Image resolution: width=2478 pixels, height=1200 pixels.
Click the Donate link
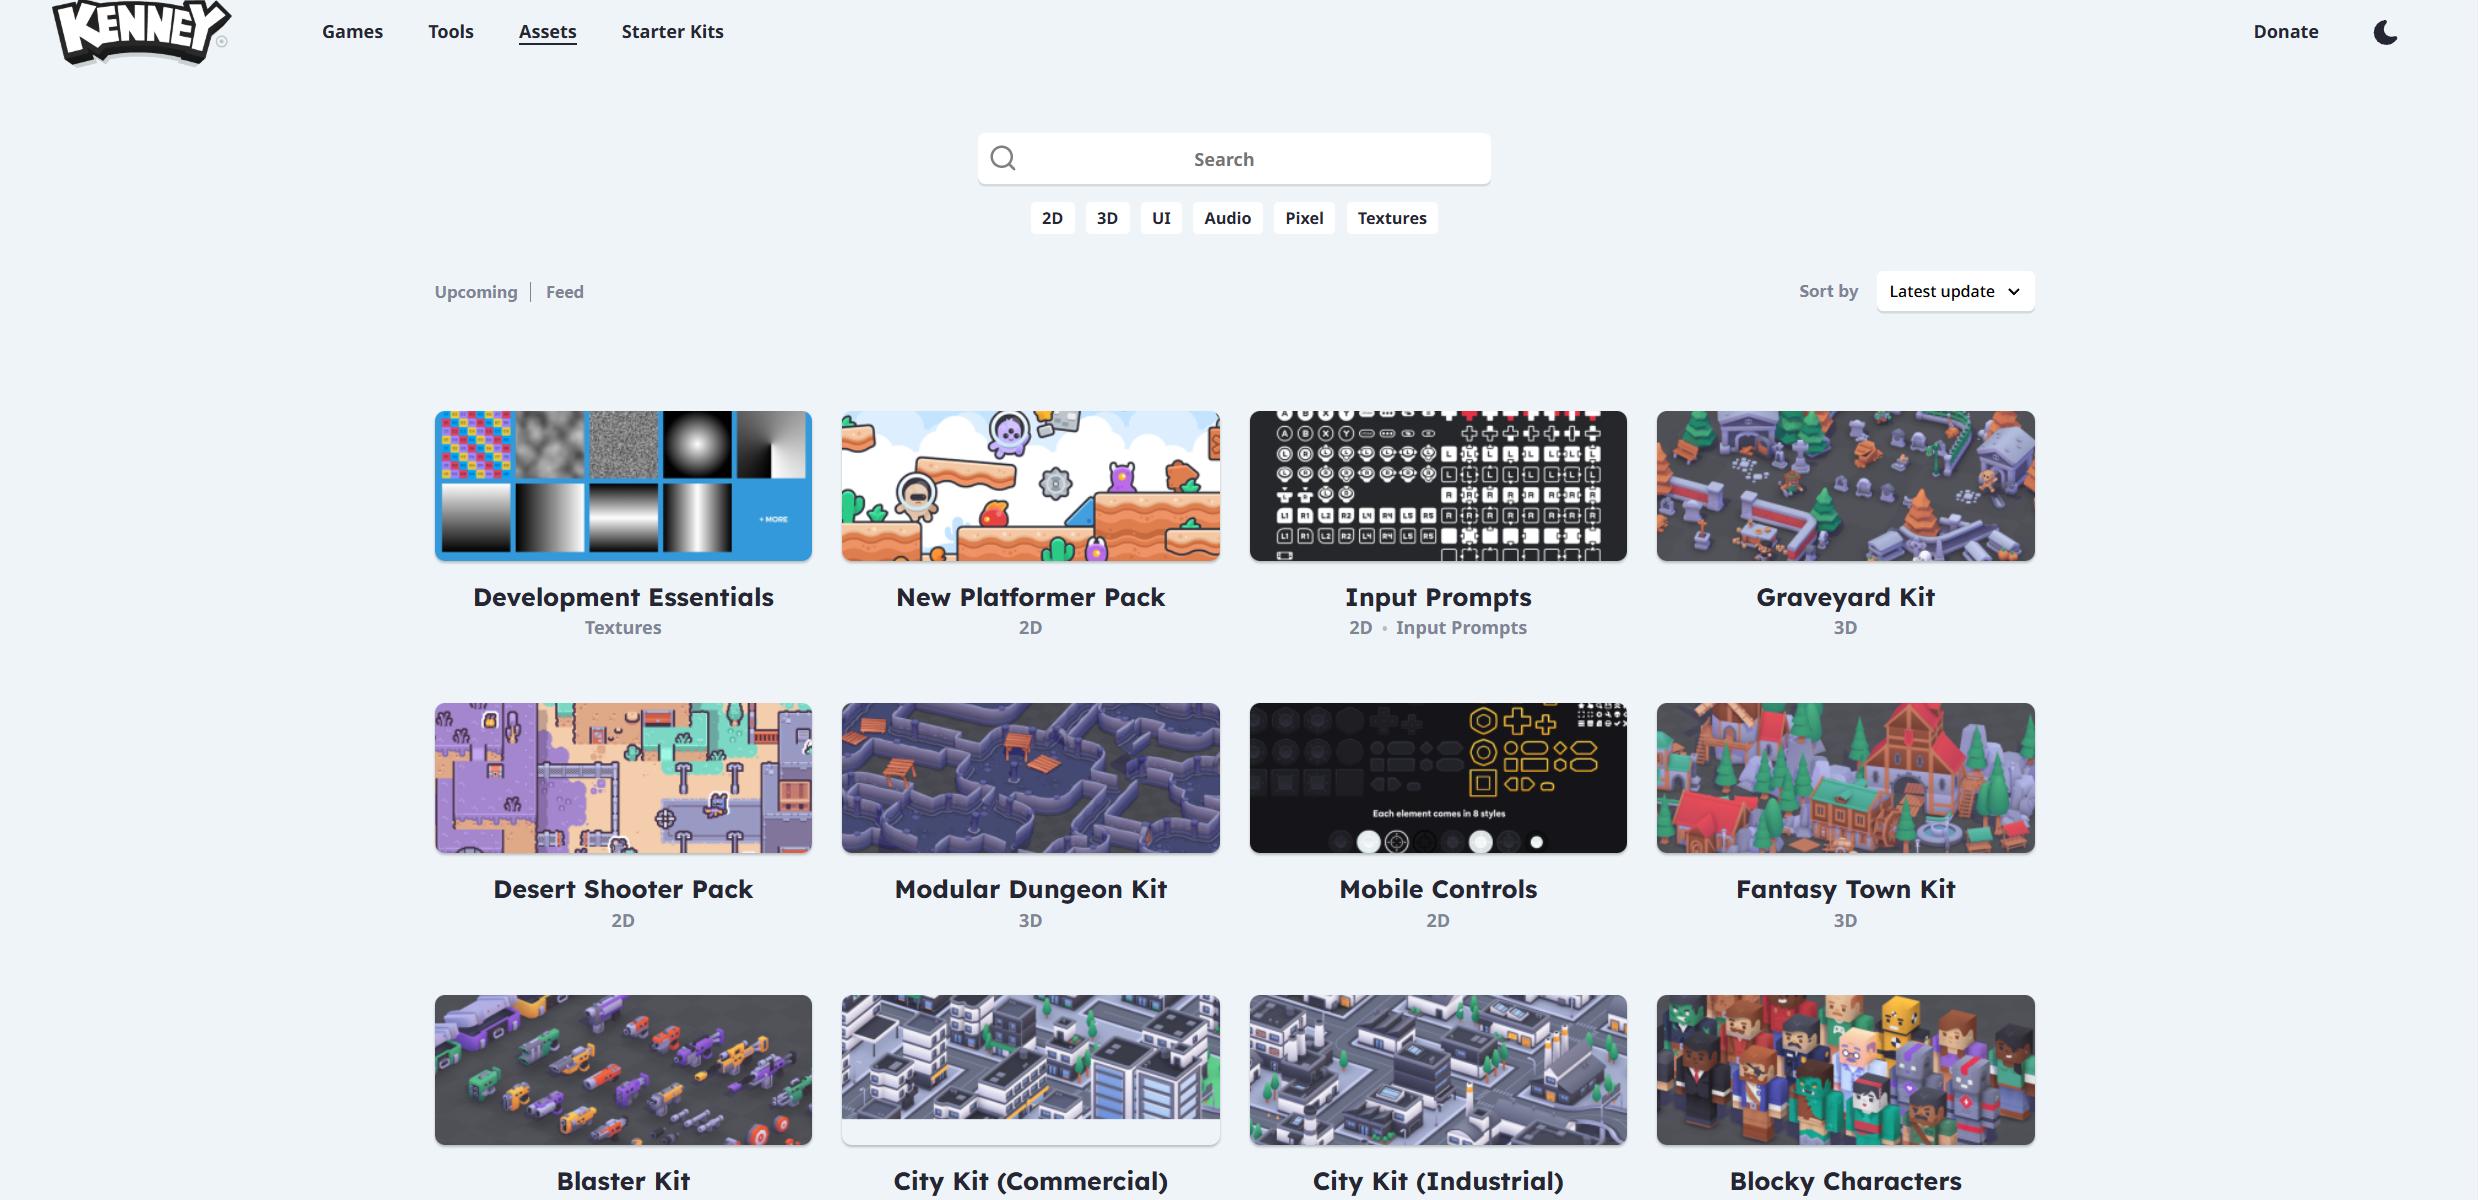point(2285,32)
